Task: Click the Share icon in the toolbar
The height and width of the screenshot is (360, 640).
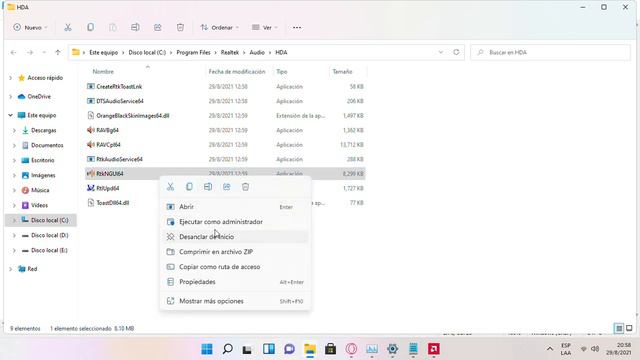Action: (x=158, y=27)
